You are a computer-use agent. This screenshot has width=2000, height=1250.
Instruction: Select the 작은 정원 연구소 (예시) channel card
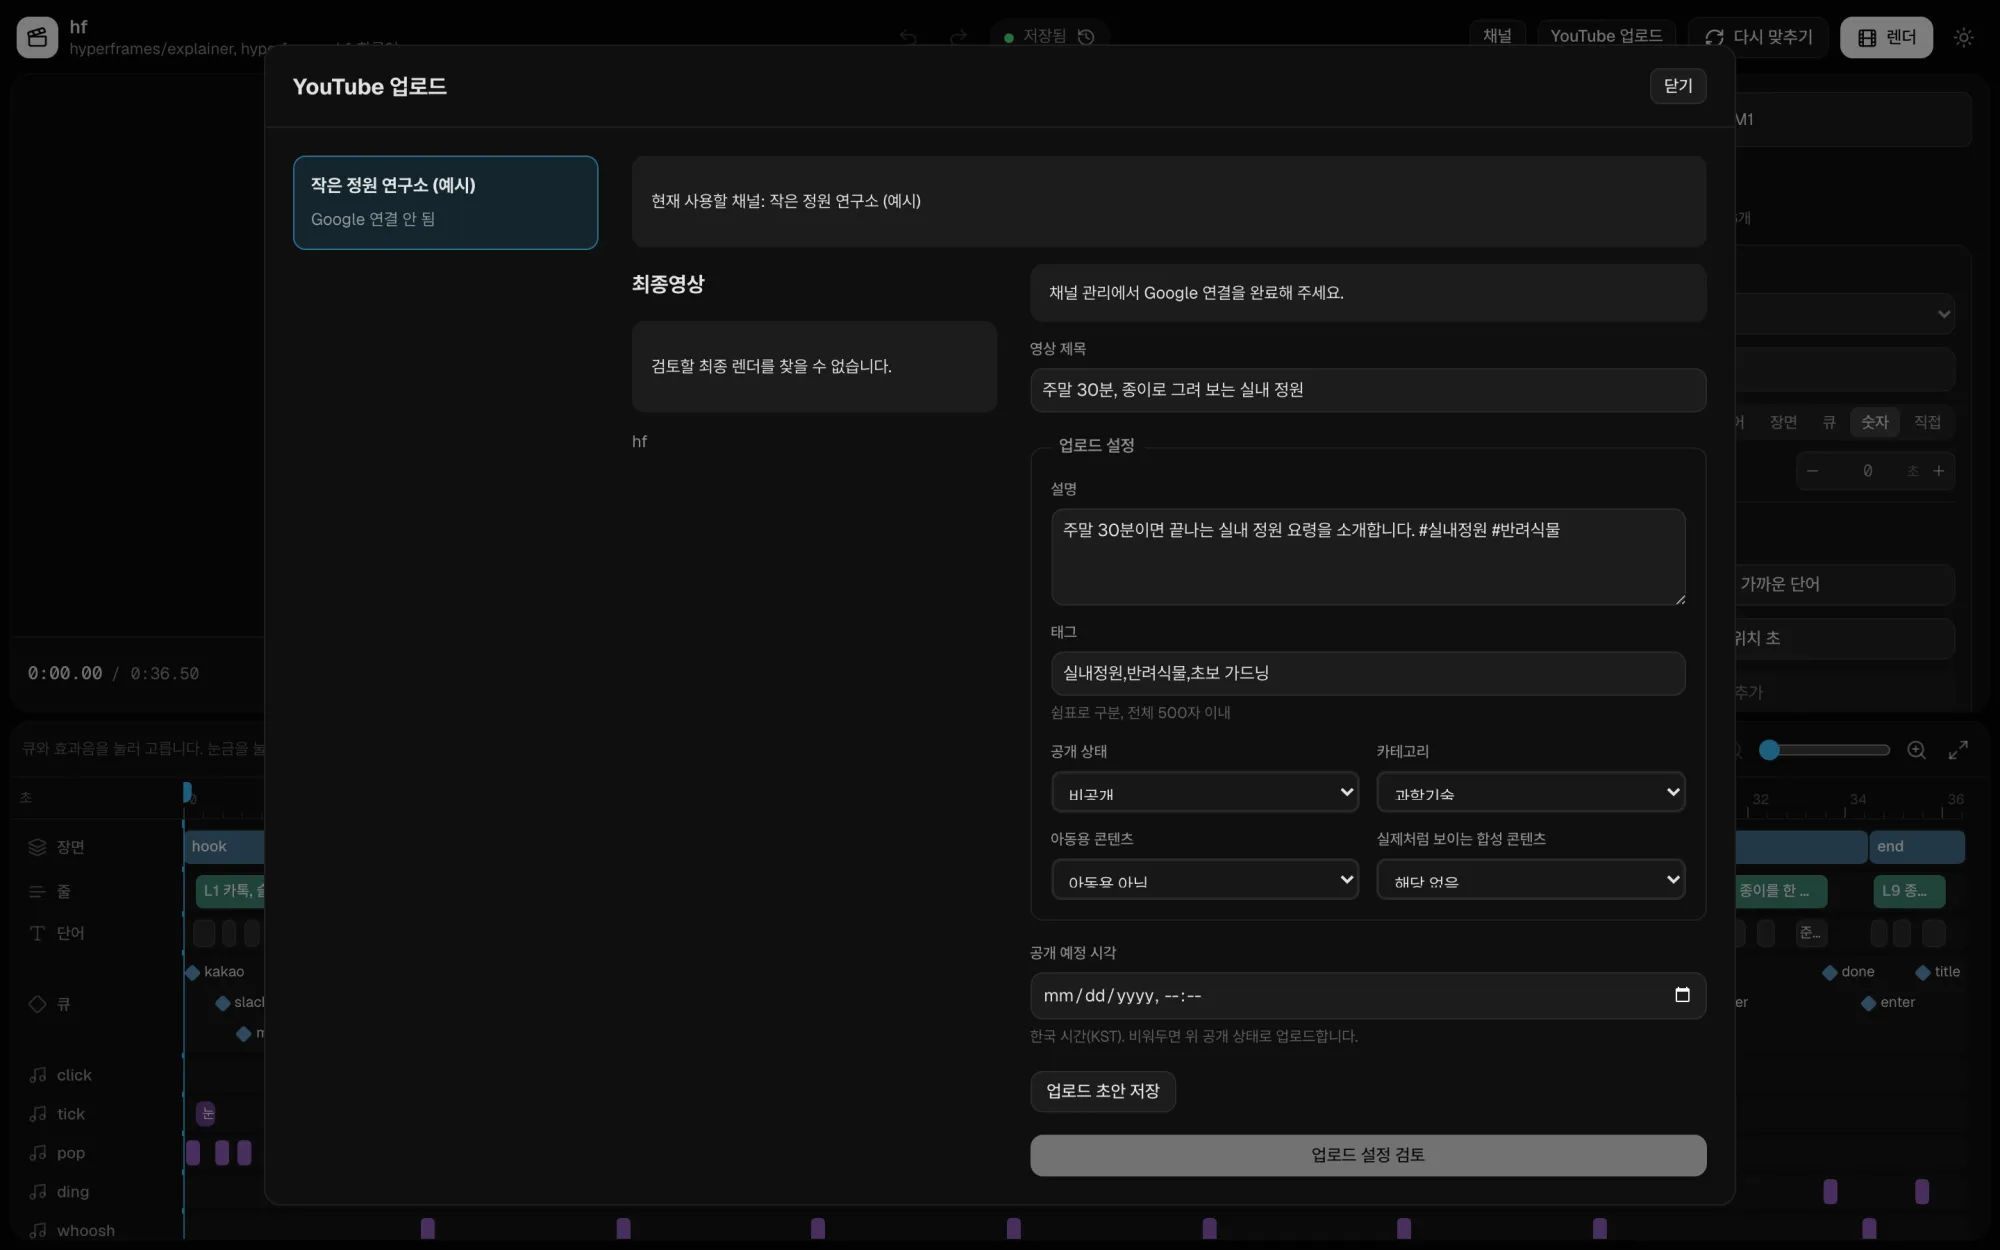446,202
